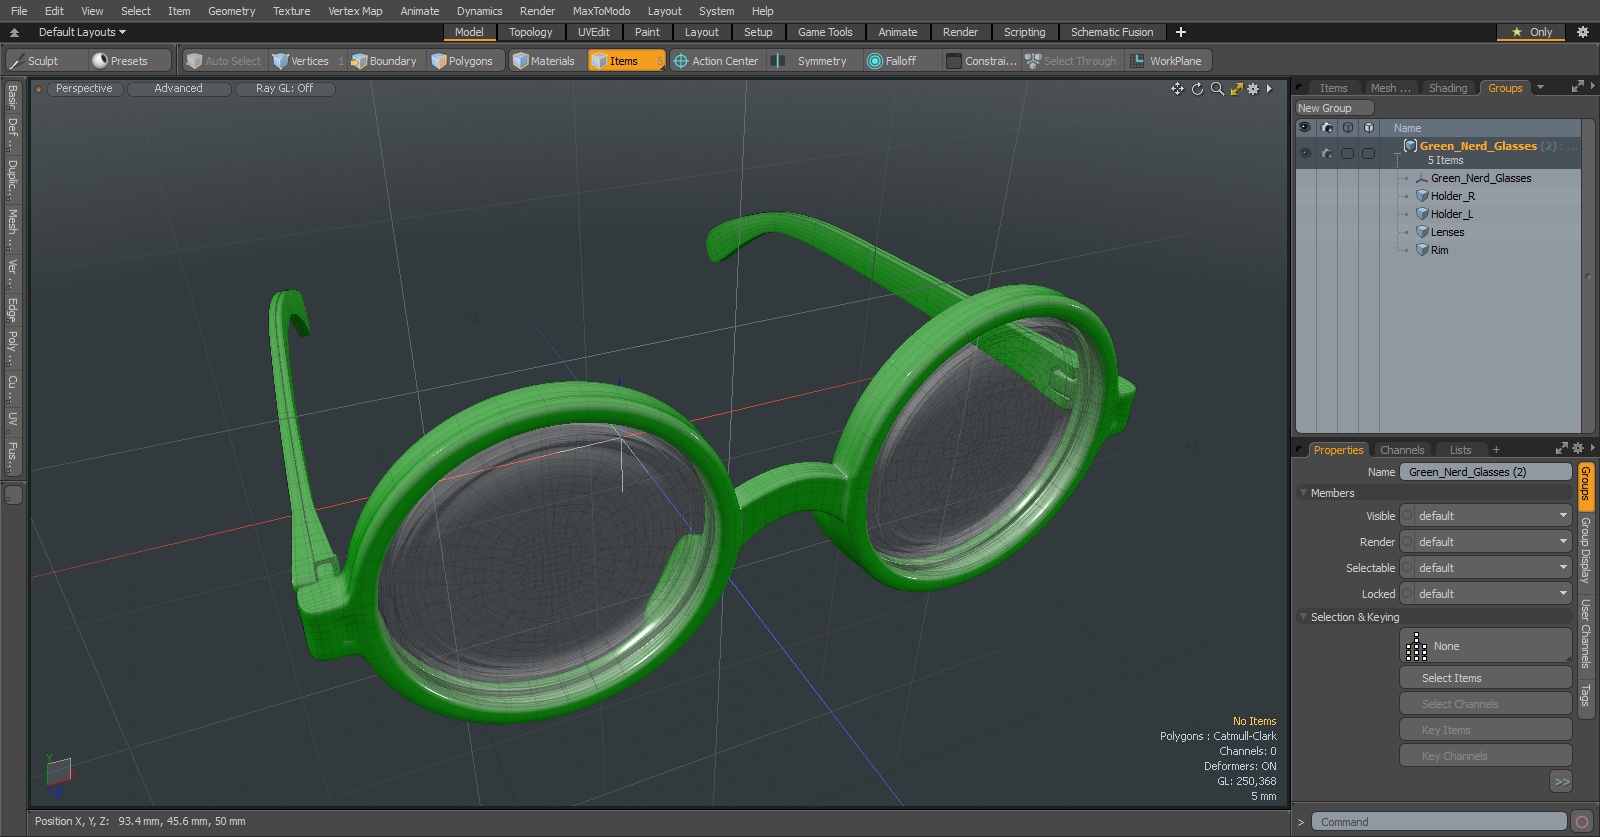Open the MaxToModo menu
Viewport: 1600px width, 837px height.
(x=601, y=11)
